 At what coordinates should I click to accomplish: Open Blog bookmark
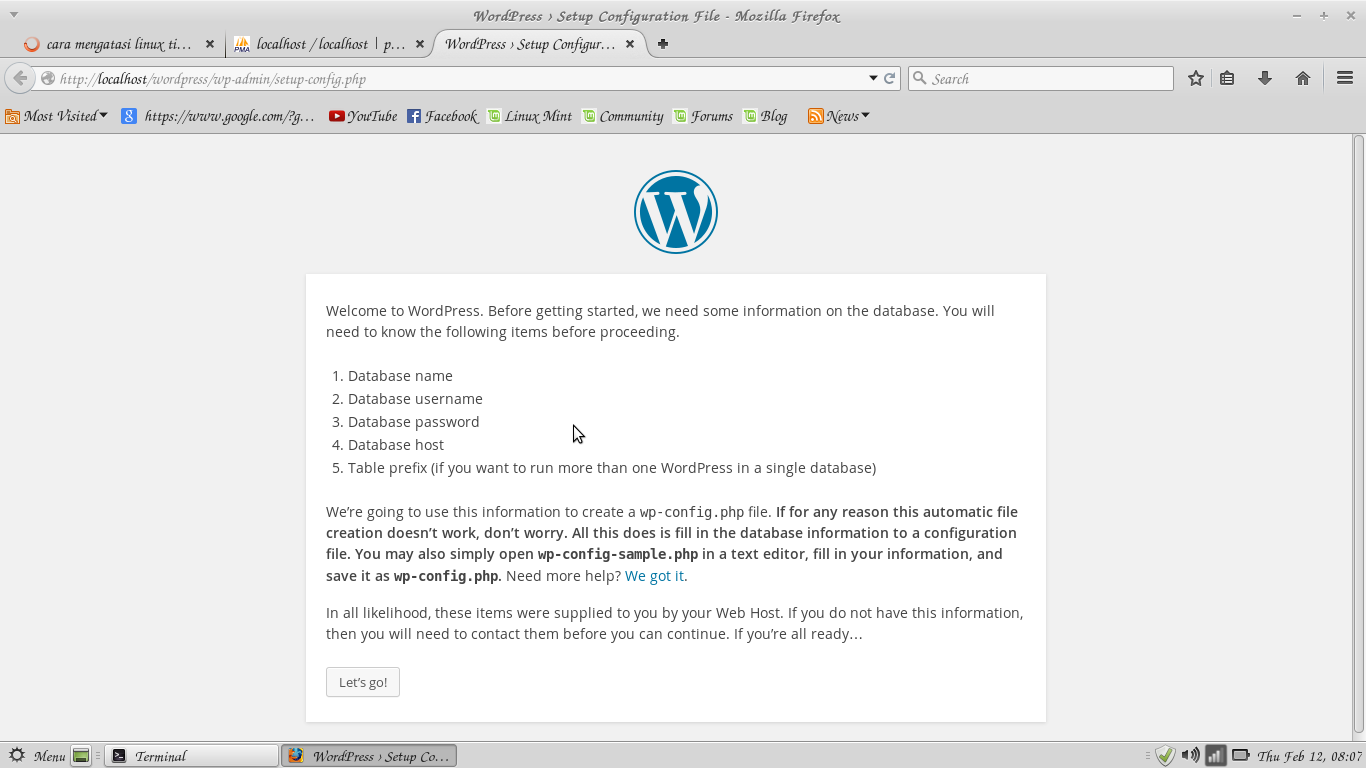tap(765, 116)
